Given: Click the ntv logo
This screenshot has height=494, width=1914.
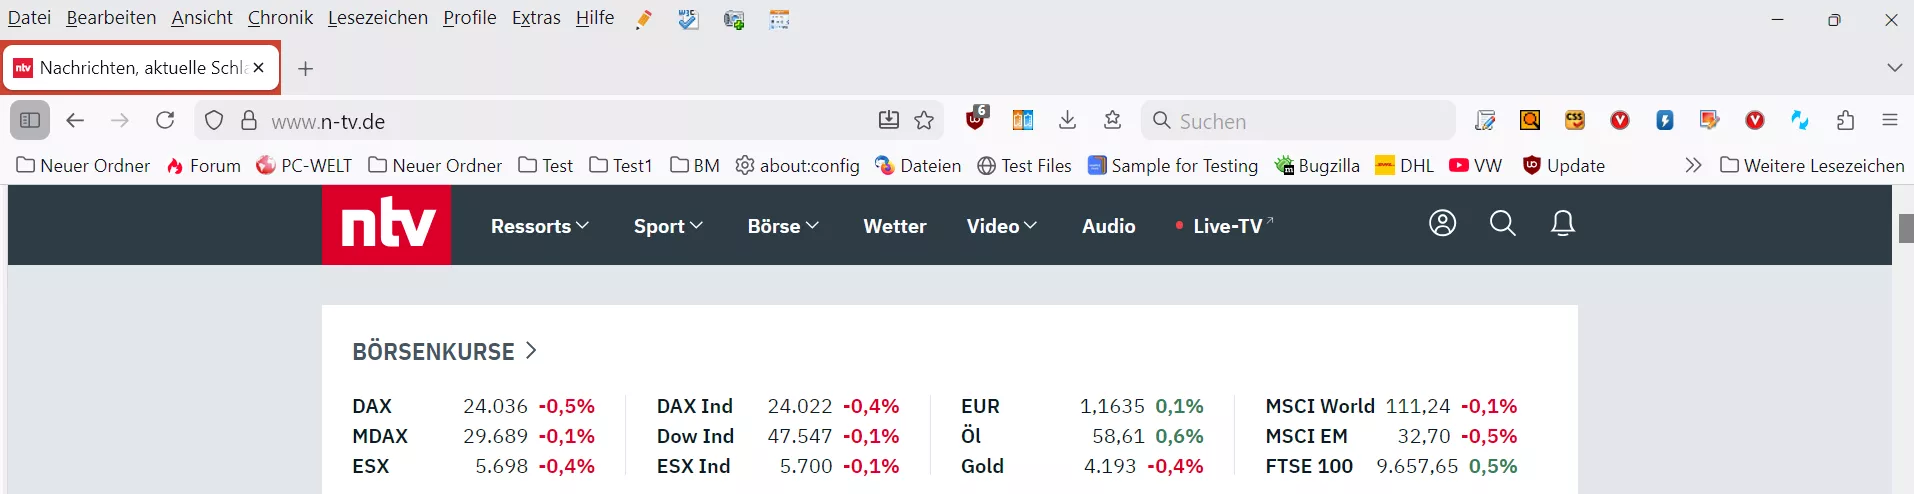Looking at the screenshot, I should [386, 225].
